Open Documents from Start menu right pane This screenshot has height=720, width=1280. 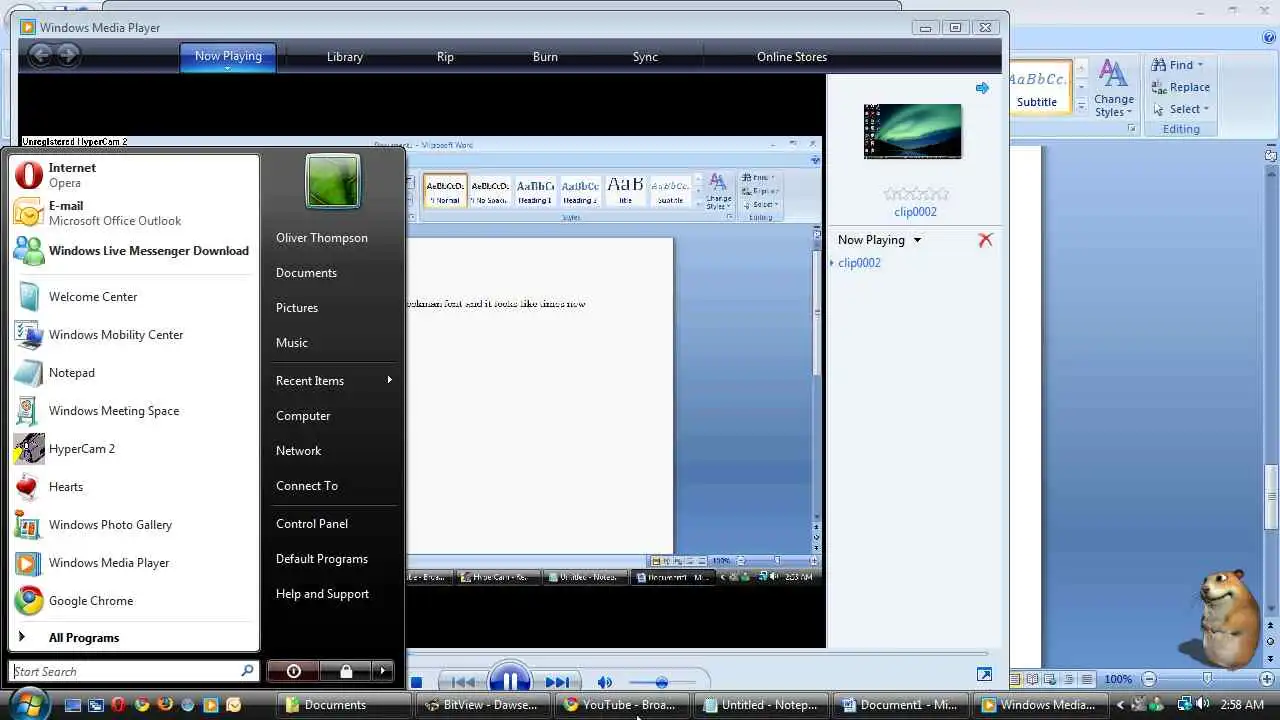pos(306,273)
